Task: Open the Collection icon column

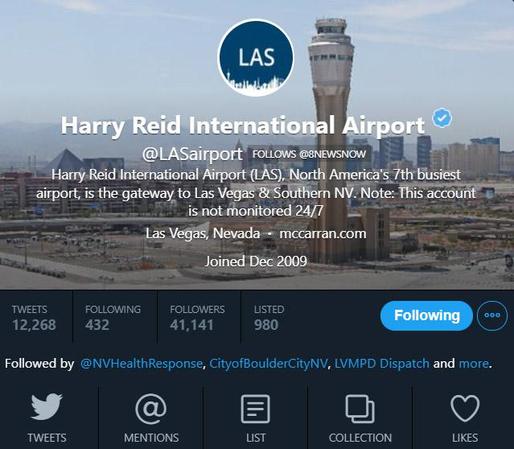Action: click(360, 418)
